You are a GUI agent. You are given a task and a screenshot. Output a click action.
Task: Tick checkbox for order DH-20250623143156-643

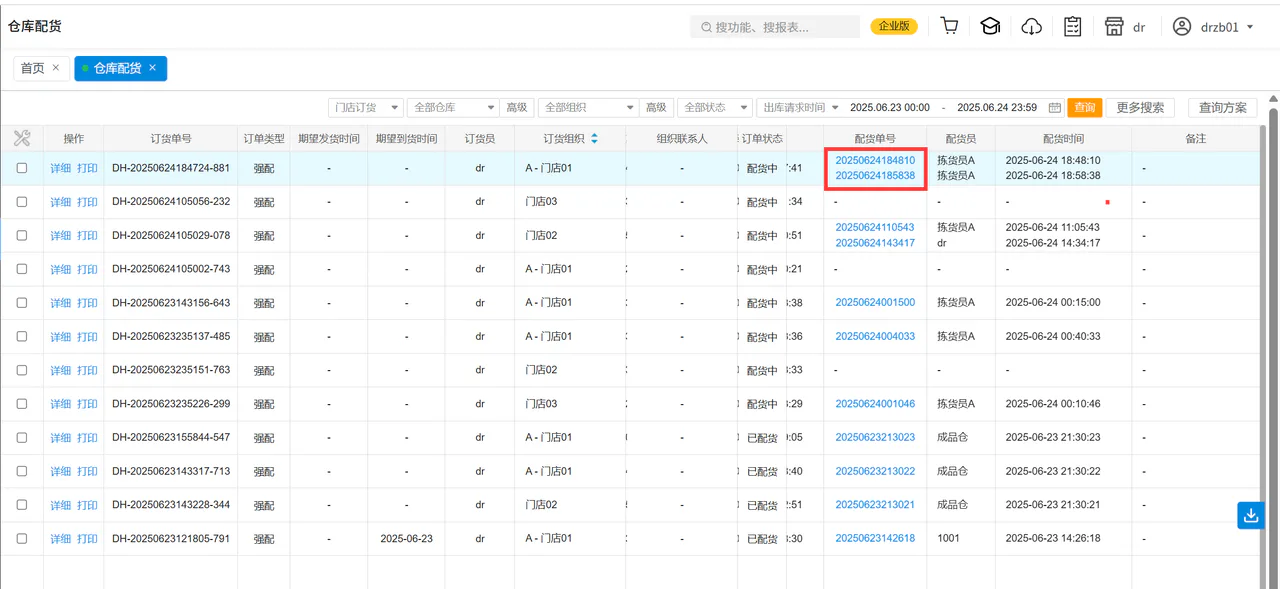(x=22, y=303)
